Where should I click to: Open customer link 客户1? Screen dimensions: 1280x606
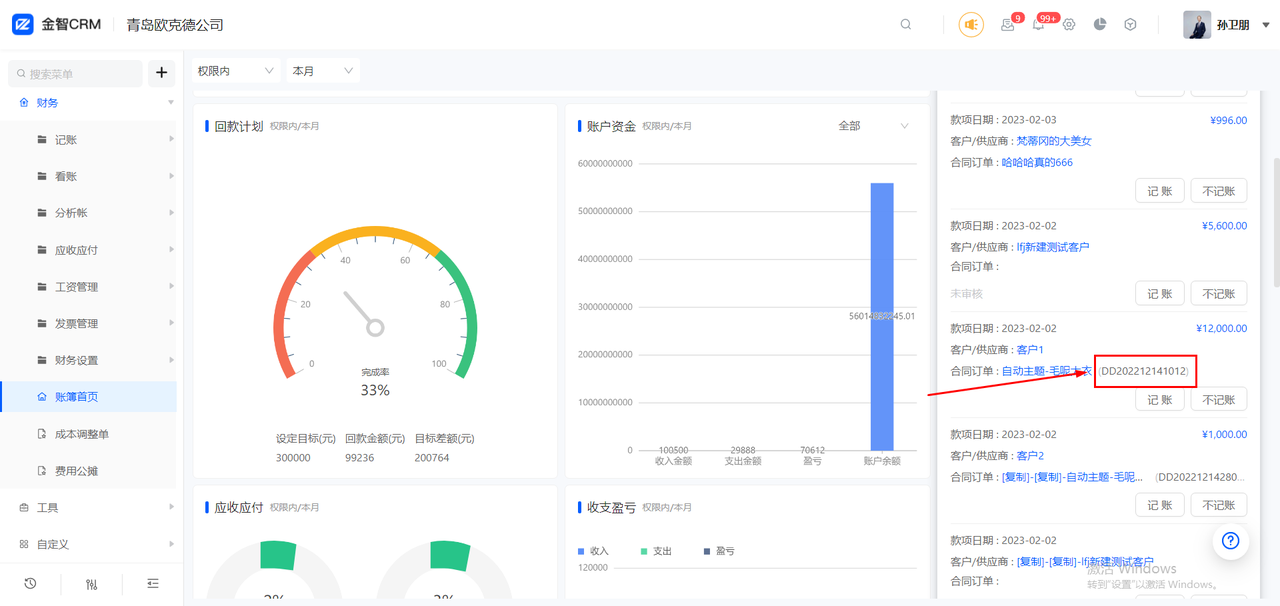tap(1030, 350)
